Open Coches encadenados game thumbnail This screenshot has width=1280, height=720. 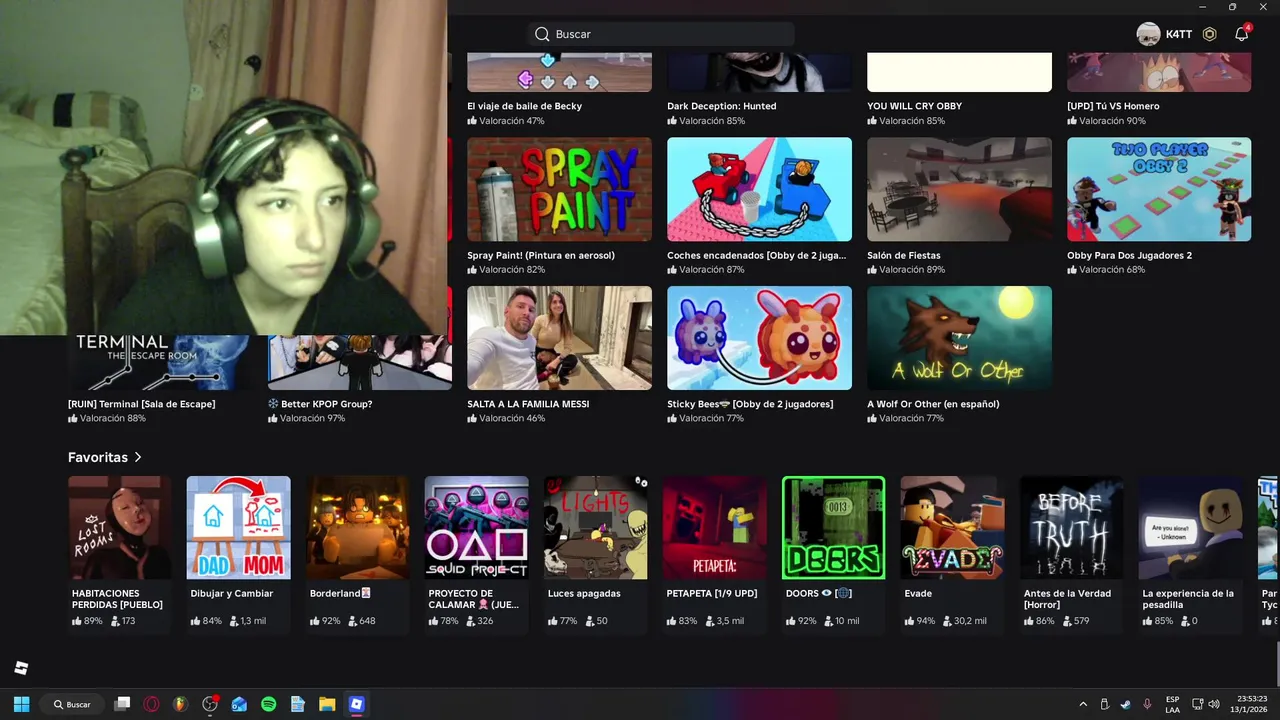pyautogui.click(x=759, y=189)
